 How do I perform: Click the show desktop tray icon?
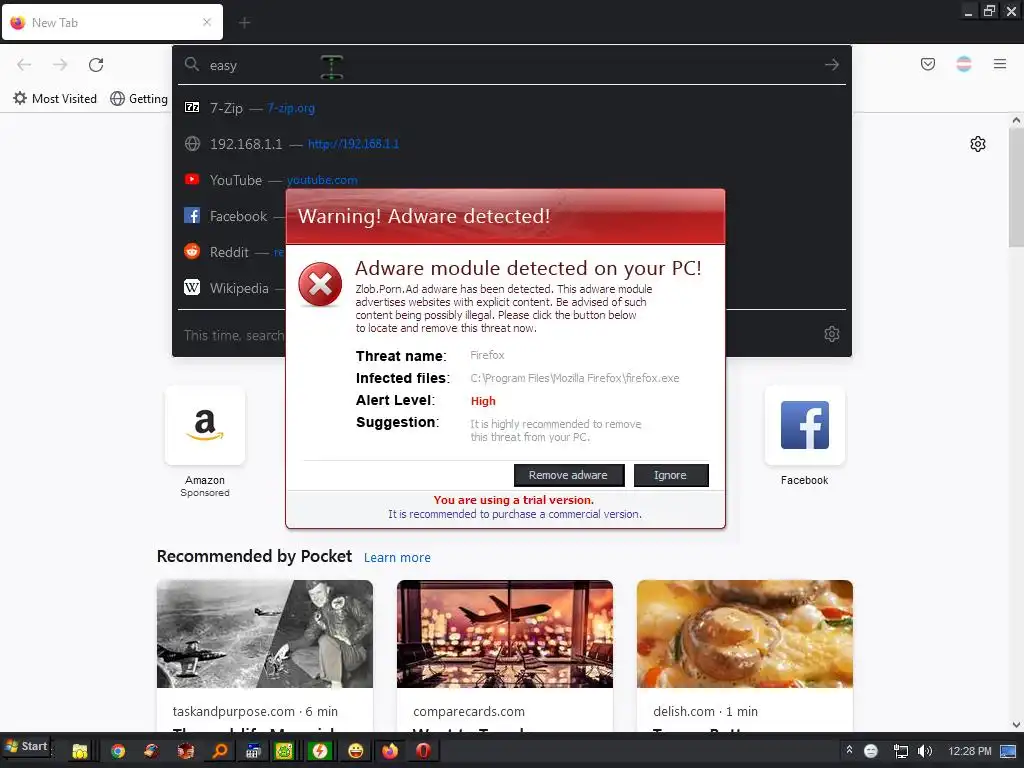click(1008, 751)
